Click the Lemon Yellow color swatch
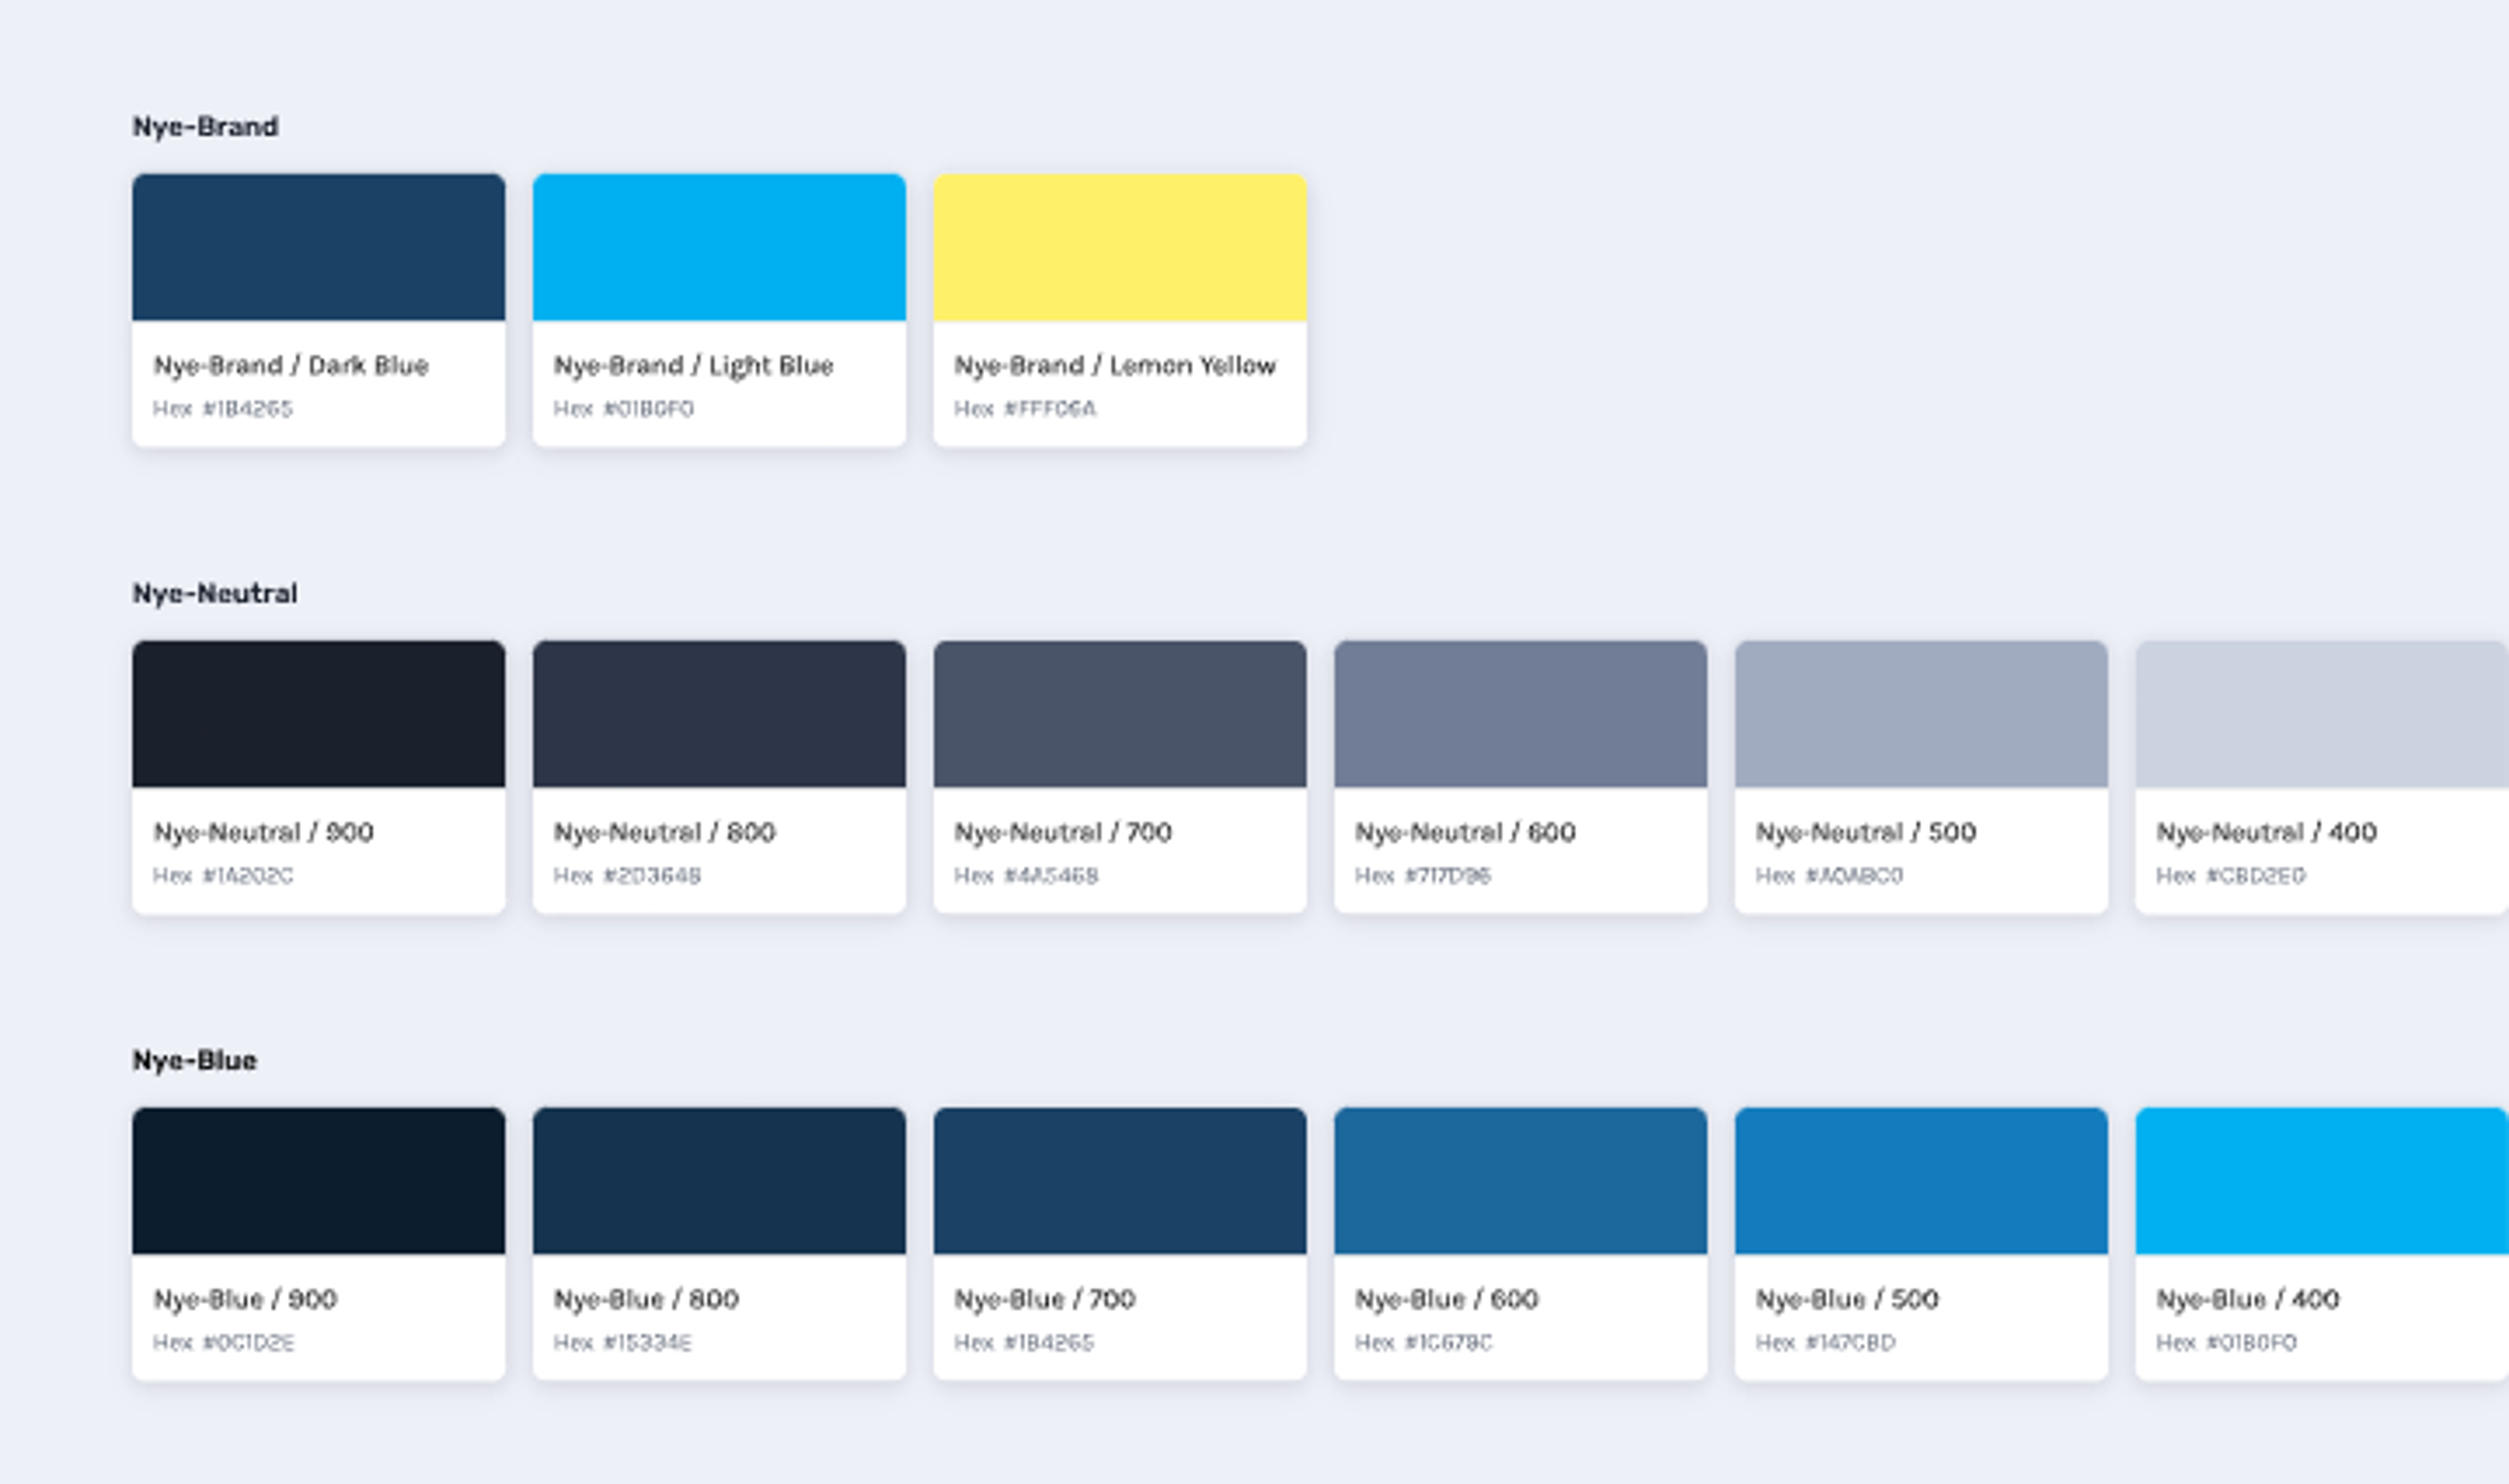This screenshot has width=2509, height=1484. 1119,247
